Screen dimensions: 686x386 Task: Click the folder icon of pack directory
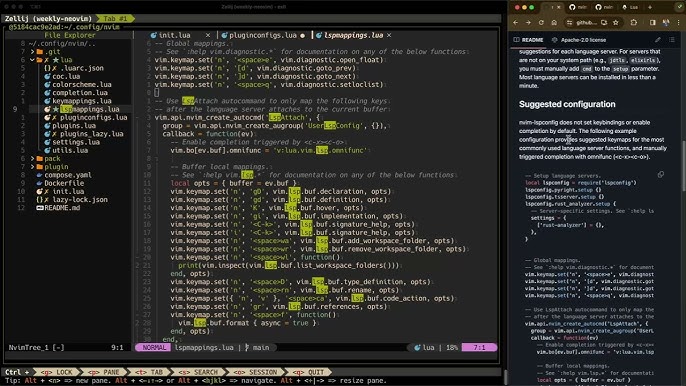[40, 158]
